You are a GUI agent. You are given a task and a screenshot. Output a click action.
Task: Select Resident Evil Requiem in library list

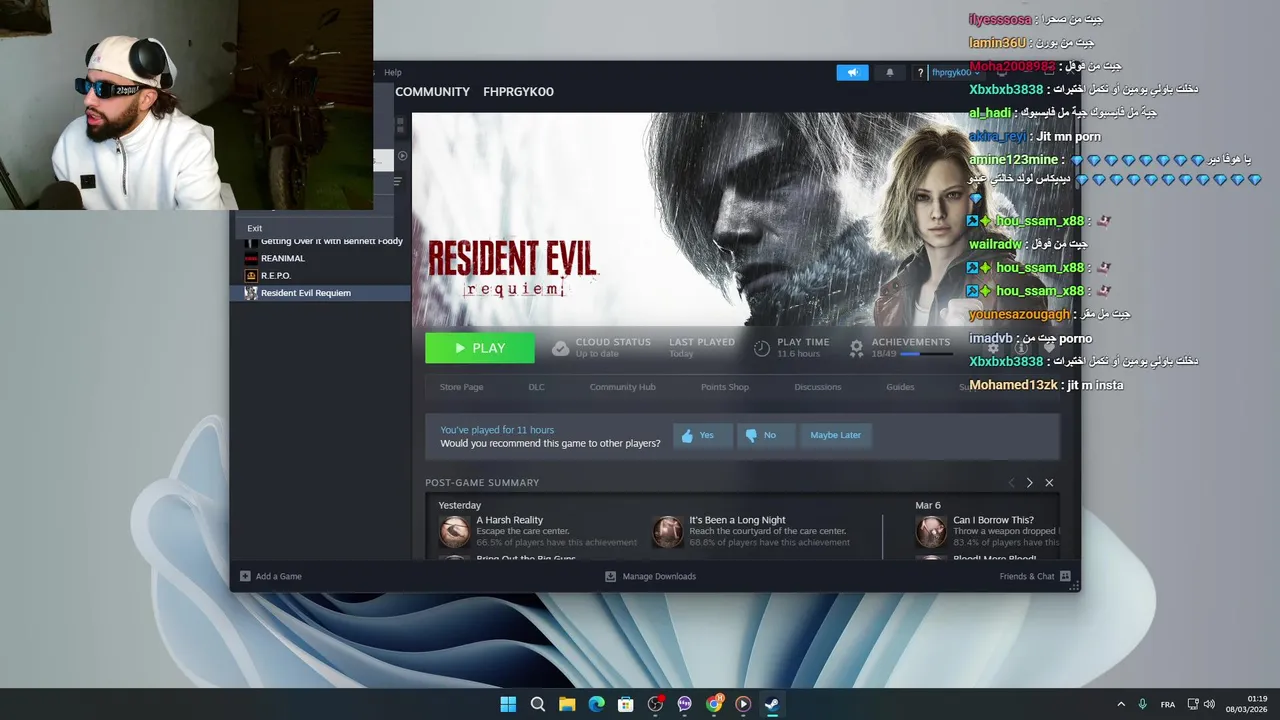pyautogui.click(x=320, y=293)
